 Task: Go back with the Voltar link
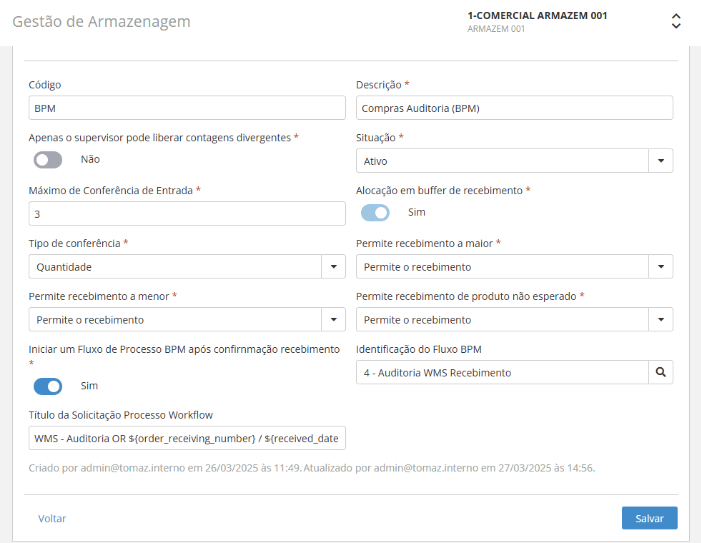point(52,518)
